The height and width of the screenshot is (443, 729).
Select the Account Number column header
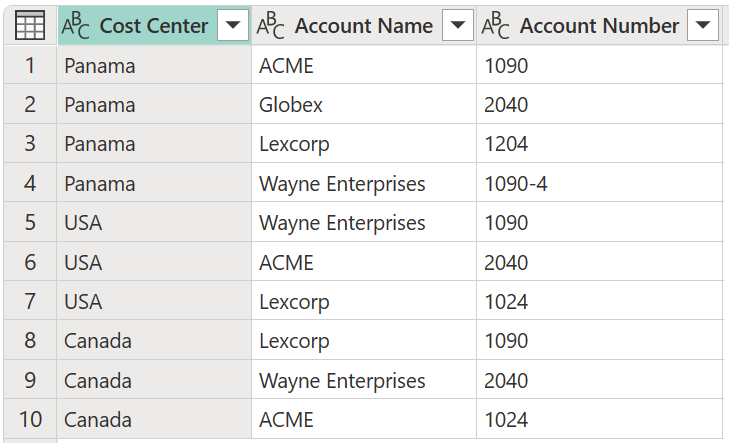coord(600,26)
